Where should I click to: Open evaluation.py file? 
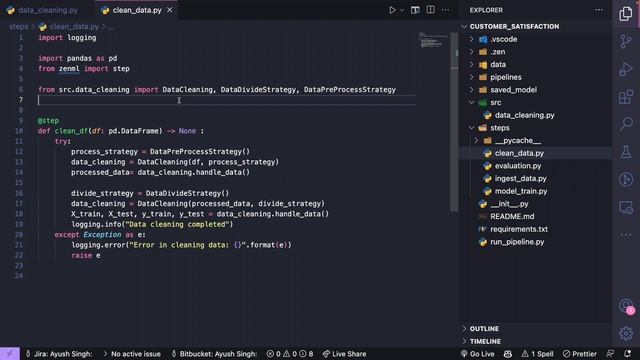click(518, 166)
